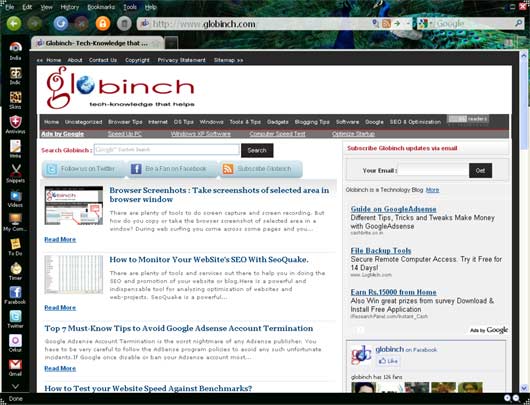Click the green Go arrow in address bar
The image size is (530, 405).
click(x=397, y=24)
